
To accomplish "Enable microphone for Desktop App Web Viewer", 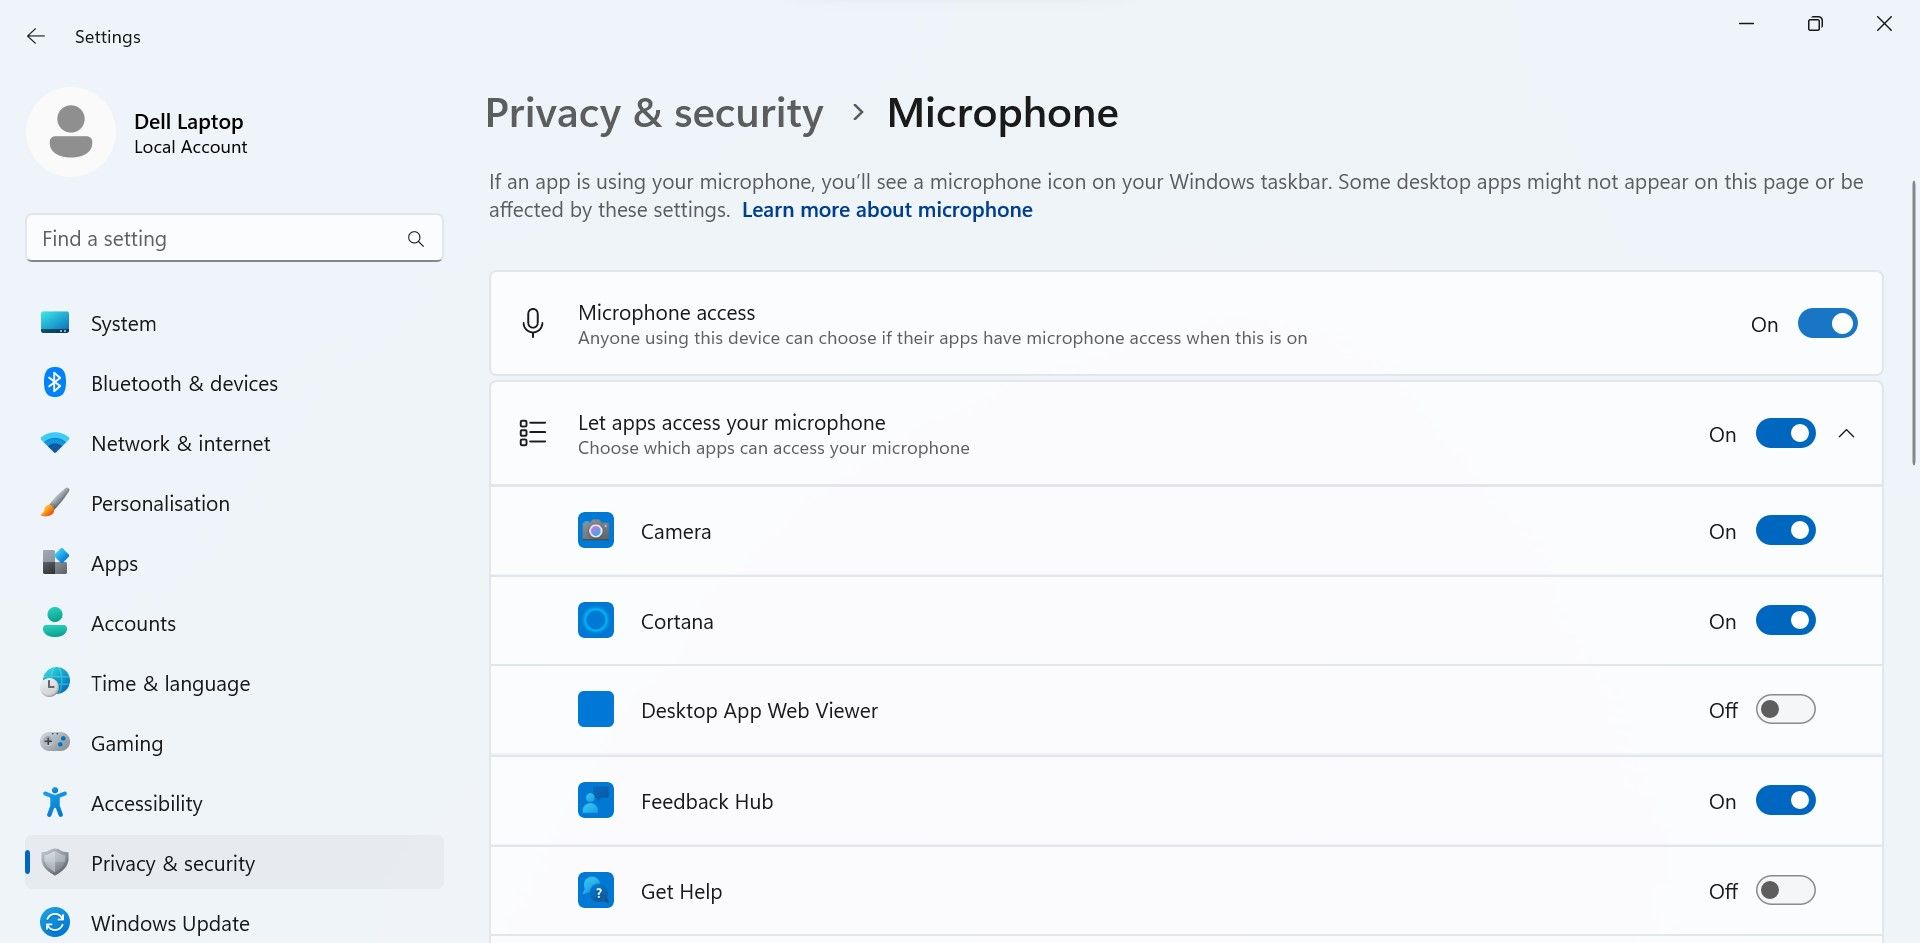I will pos(1786,709).
